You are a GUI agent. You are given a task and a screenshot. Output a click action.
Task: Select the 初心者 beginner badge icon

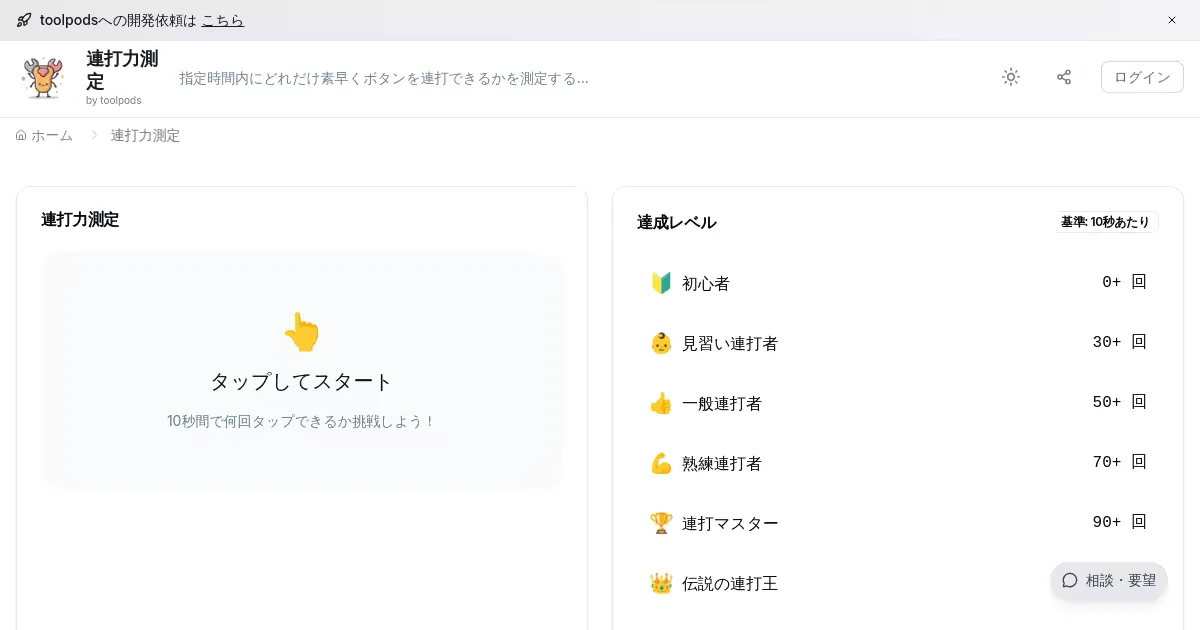pyautogui.click(x=661, y=283)
